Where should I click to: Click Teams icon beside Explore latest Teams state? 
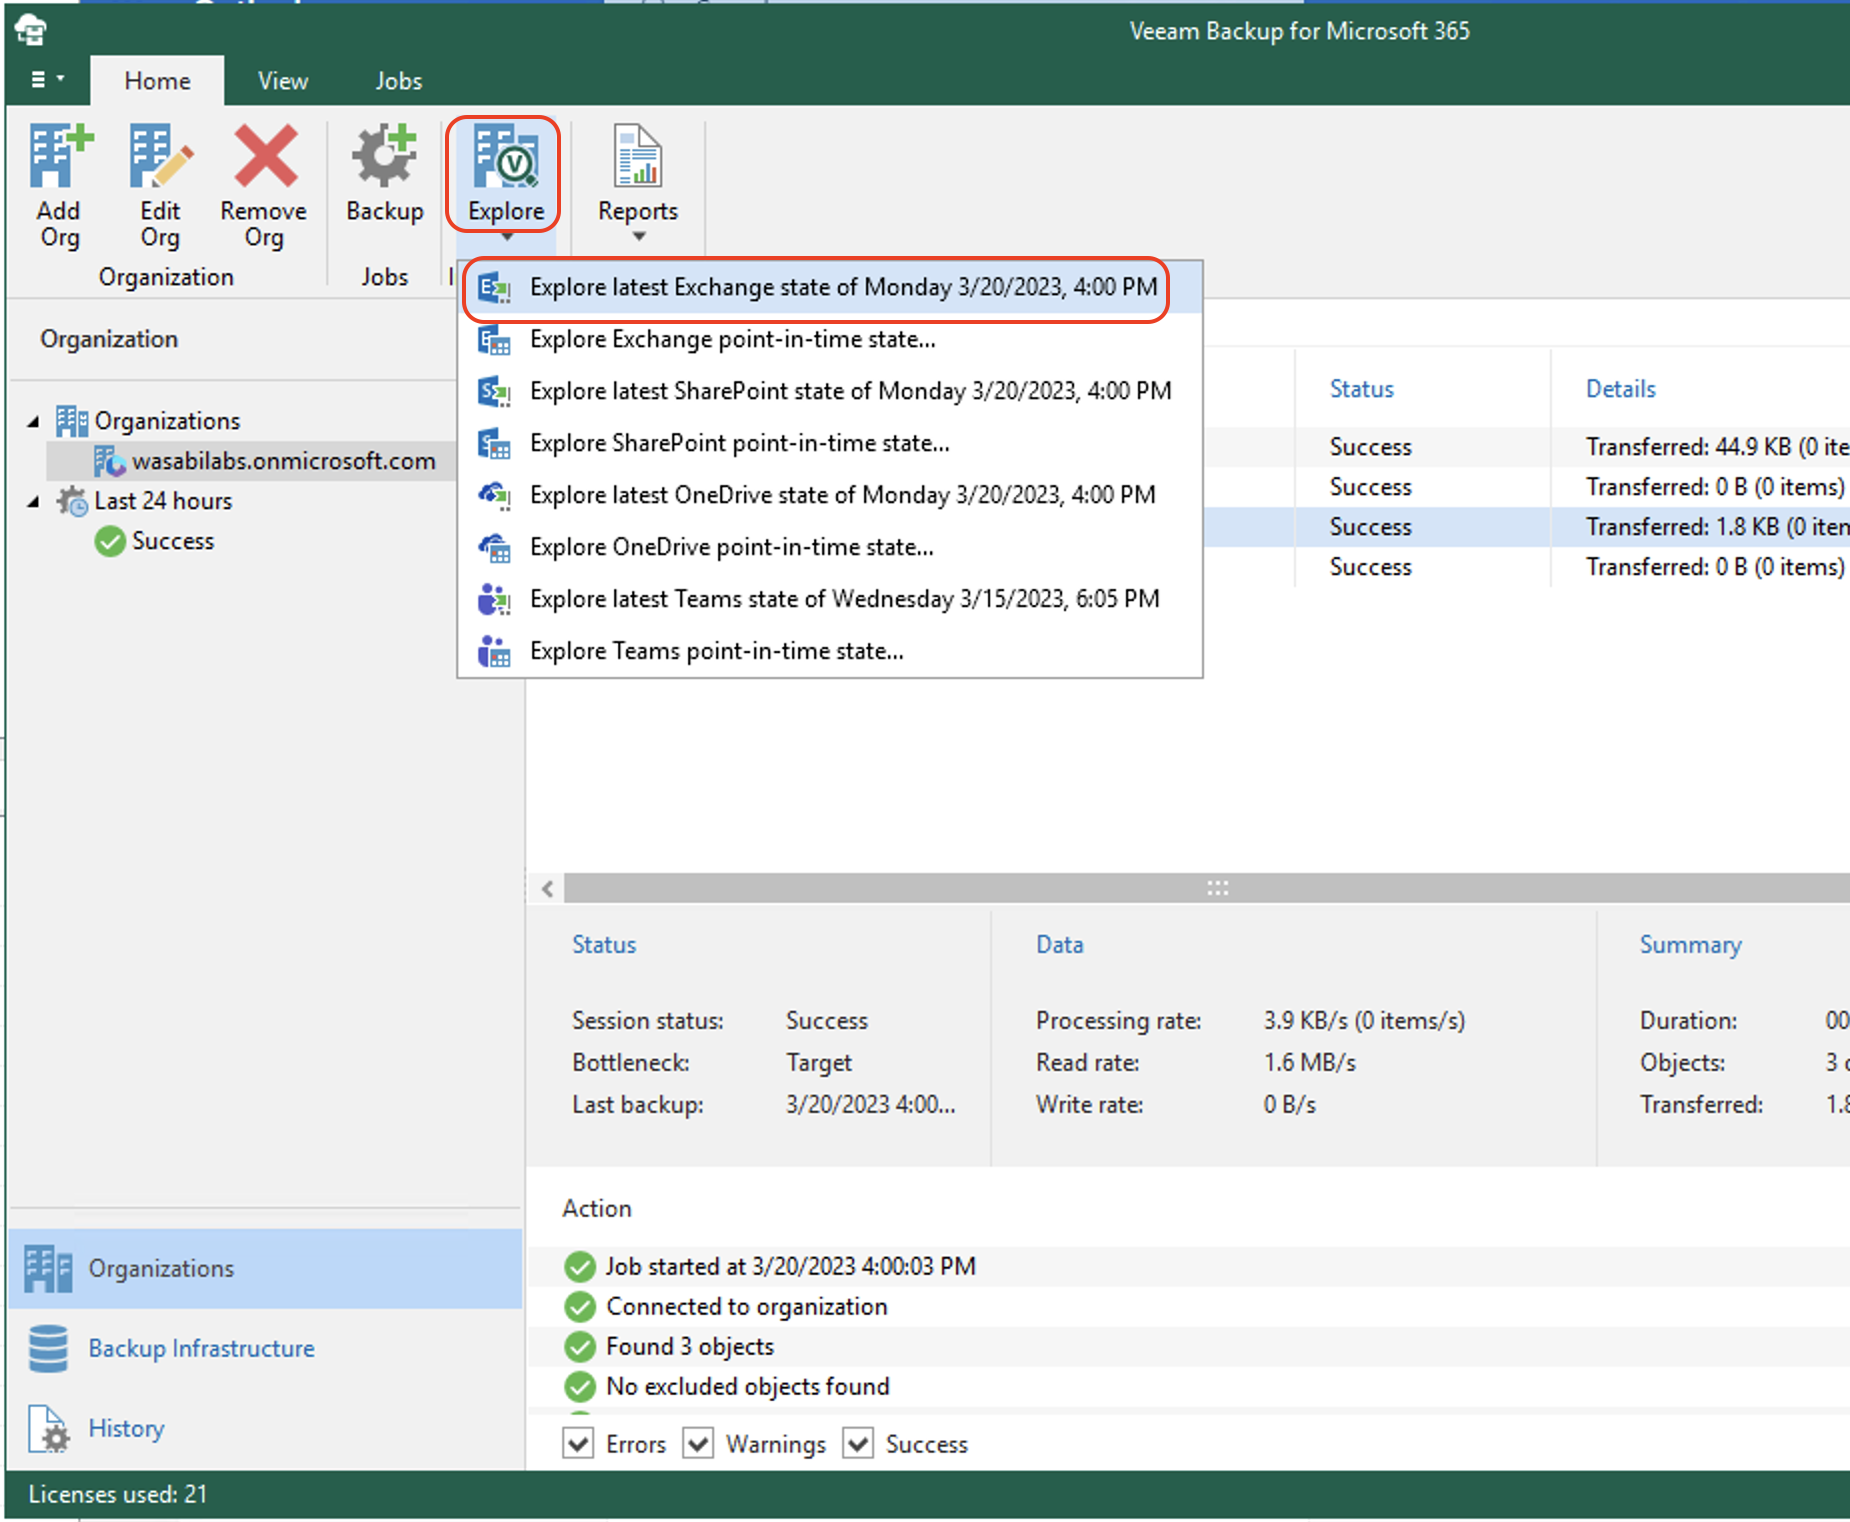click(x=494, y=600)
